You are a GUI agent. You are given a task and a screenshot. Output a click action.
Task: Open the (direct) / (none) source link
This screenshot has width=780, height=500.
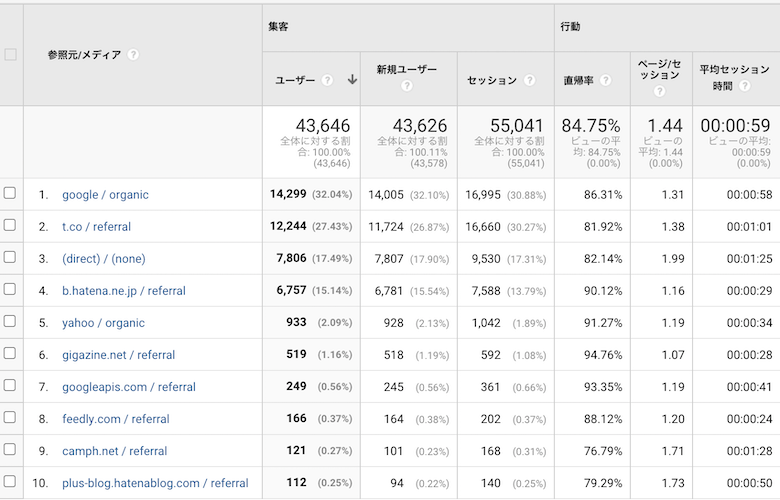pos(103,259)
